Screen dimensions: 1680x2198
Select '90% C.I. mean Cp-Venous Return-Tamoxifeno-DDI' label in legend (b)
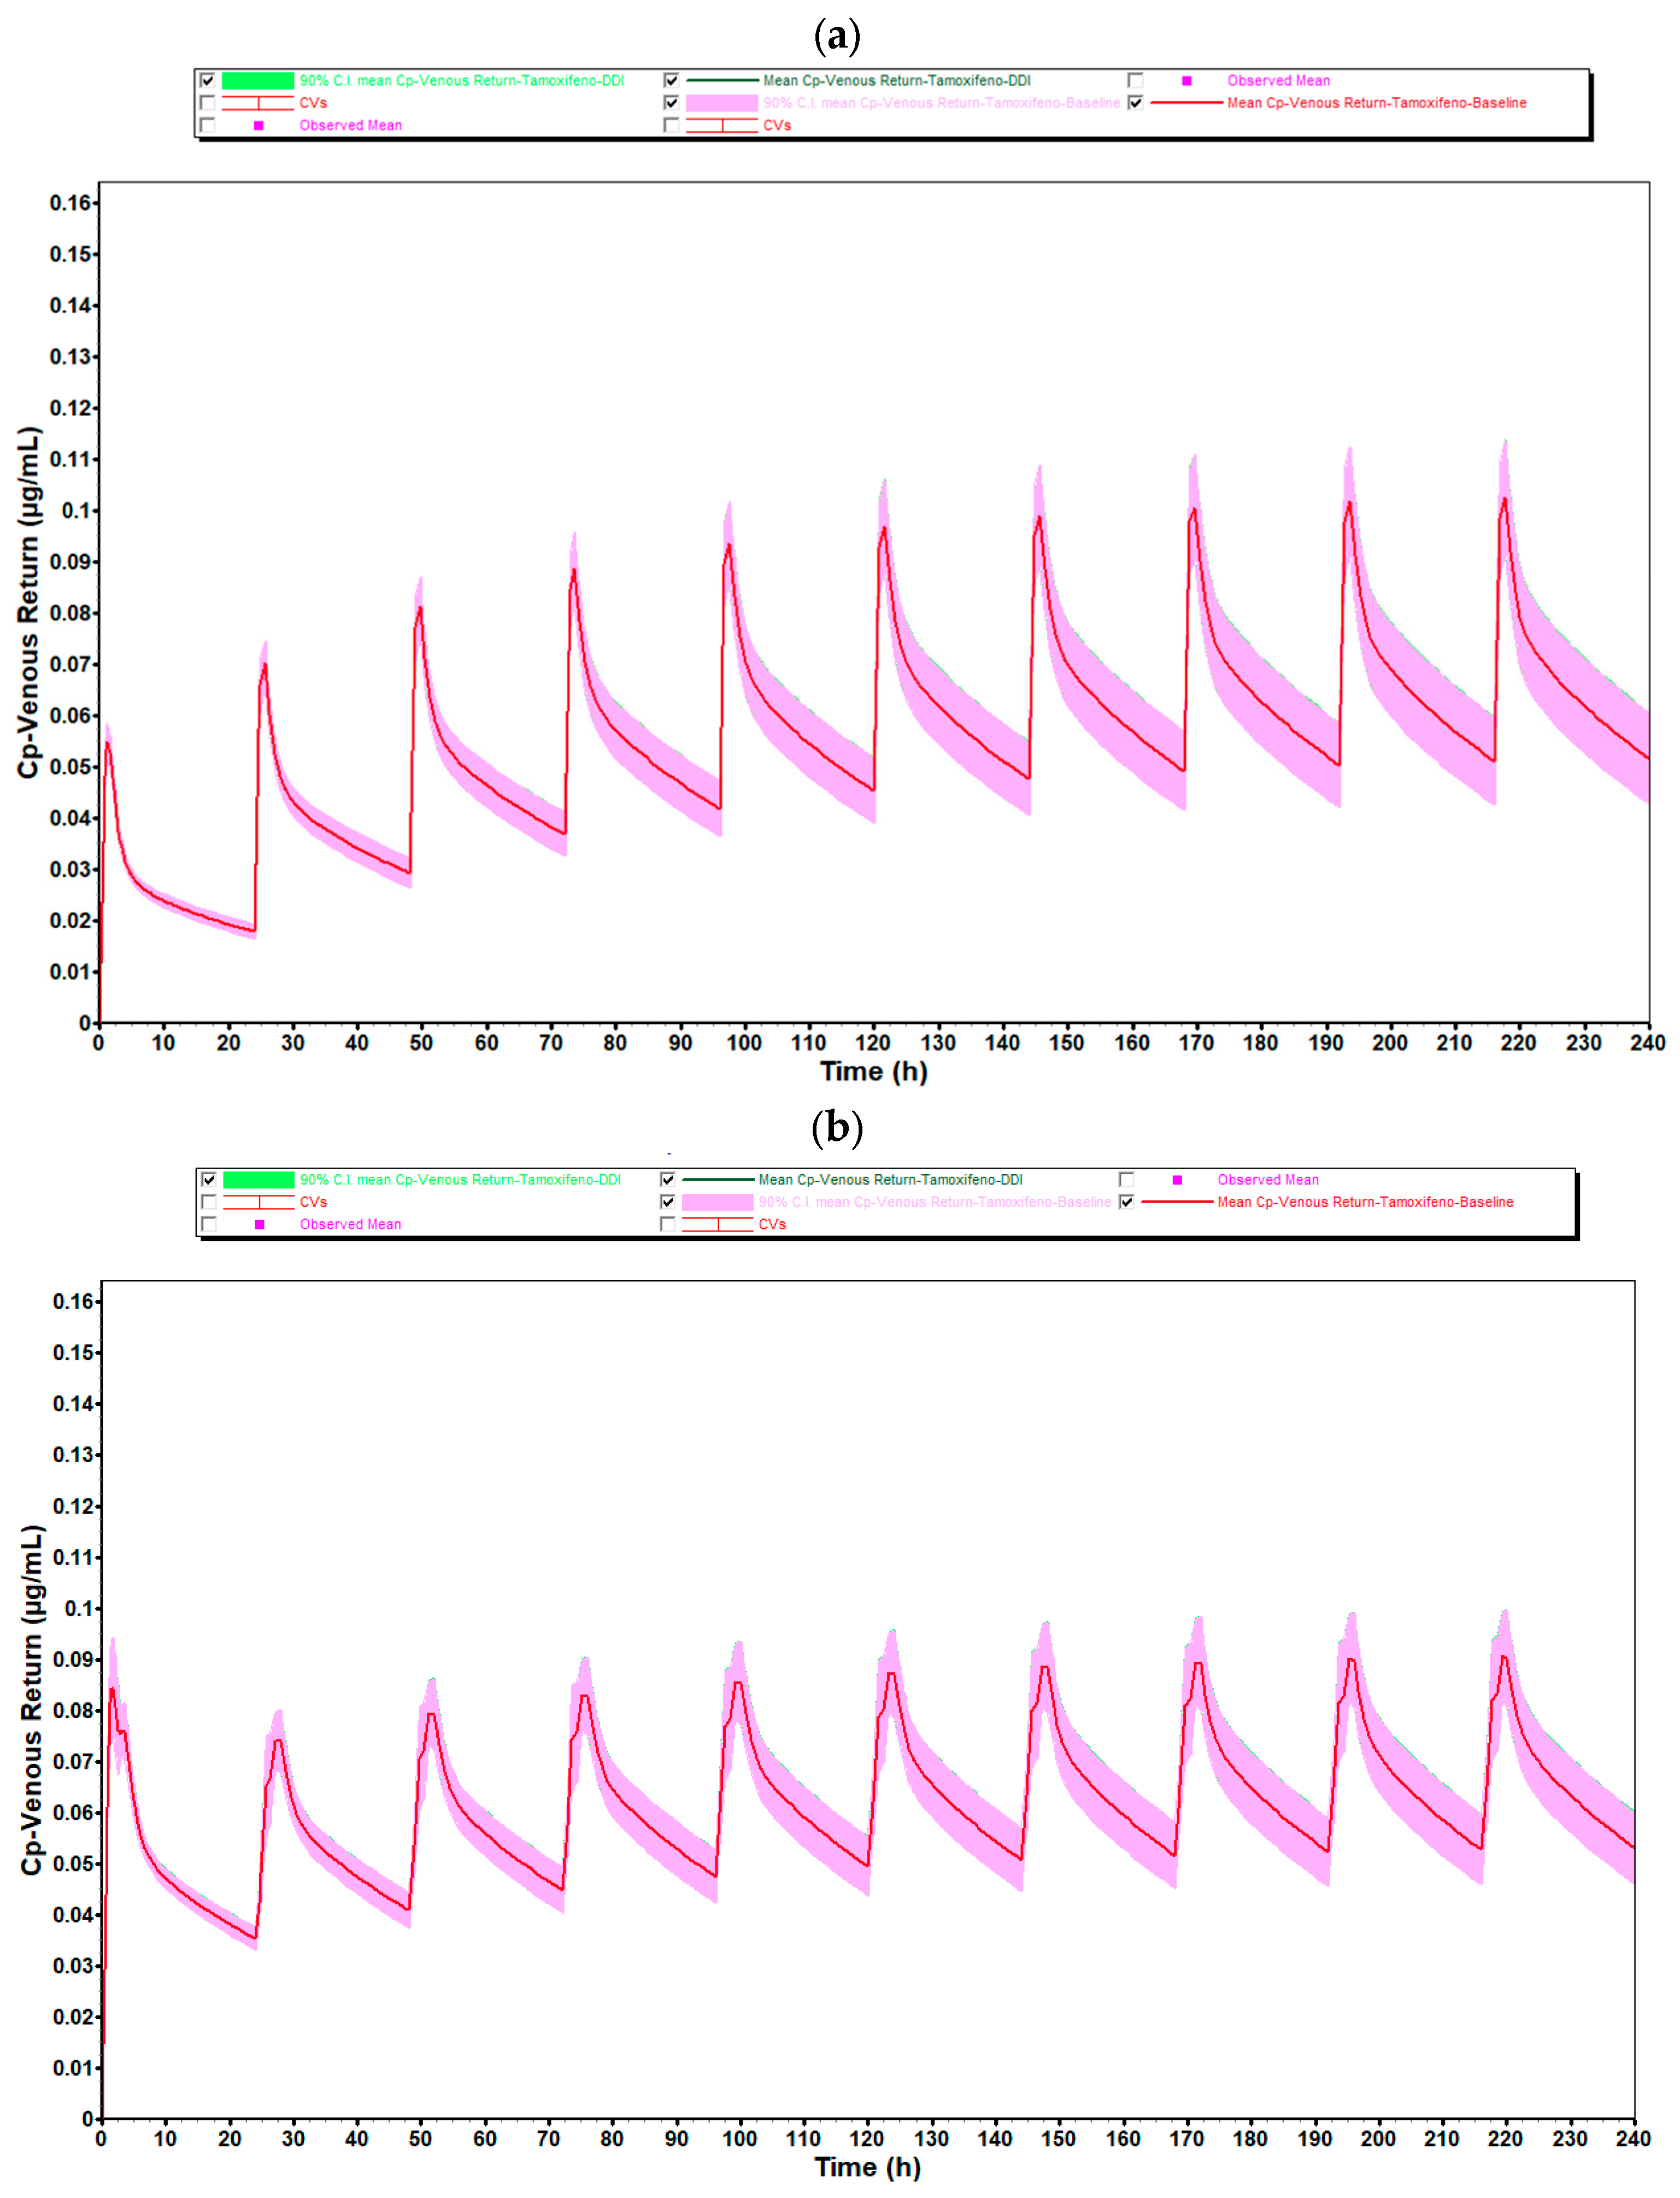460,1179
